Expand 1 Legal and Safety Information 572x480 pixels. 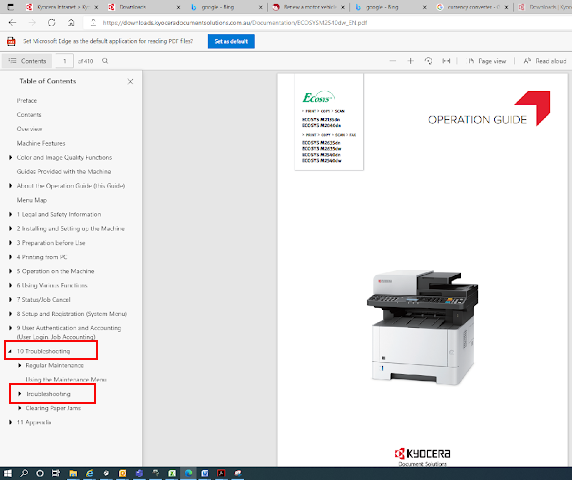(x=11, y=214)
